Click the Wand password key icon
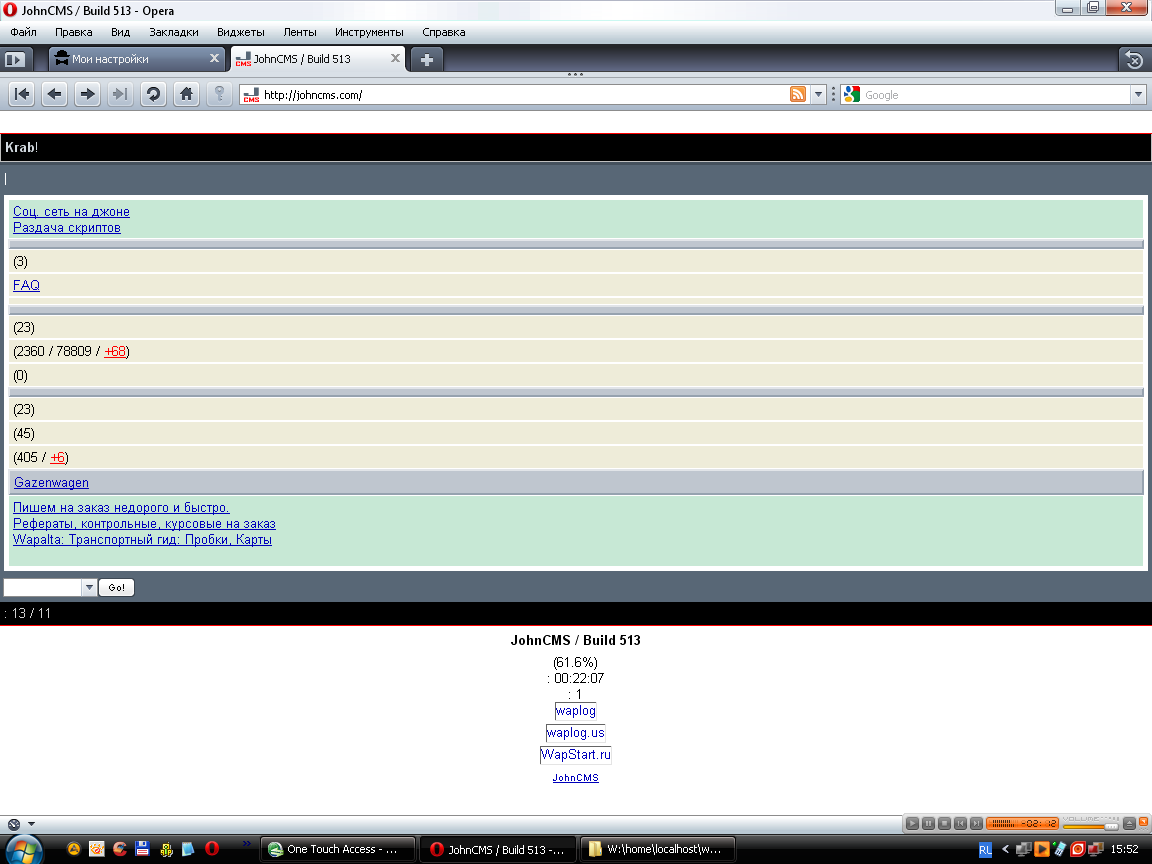 [219, 94]
